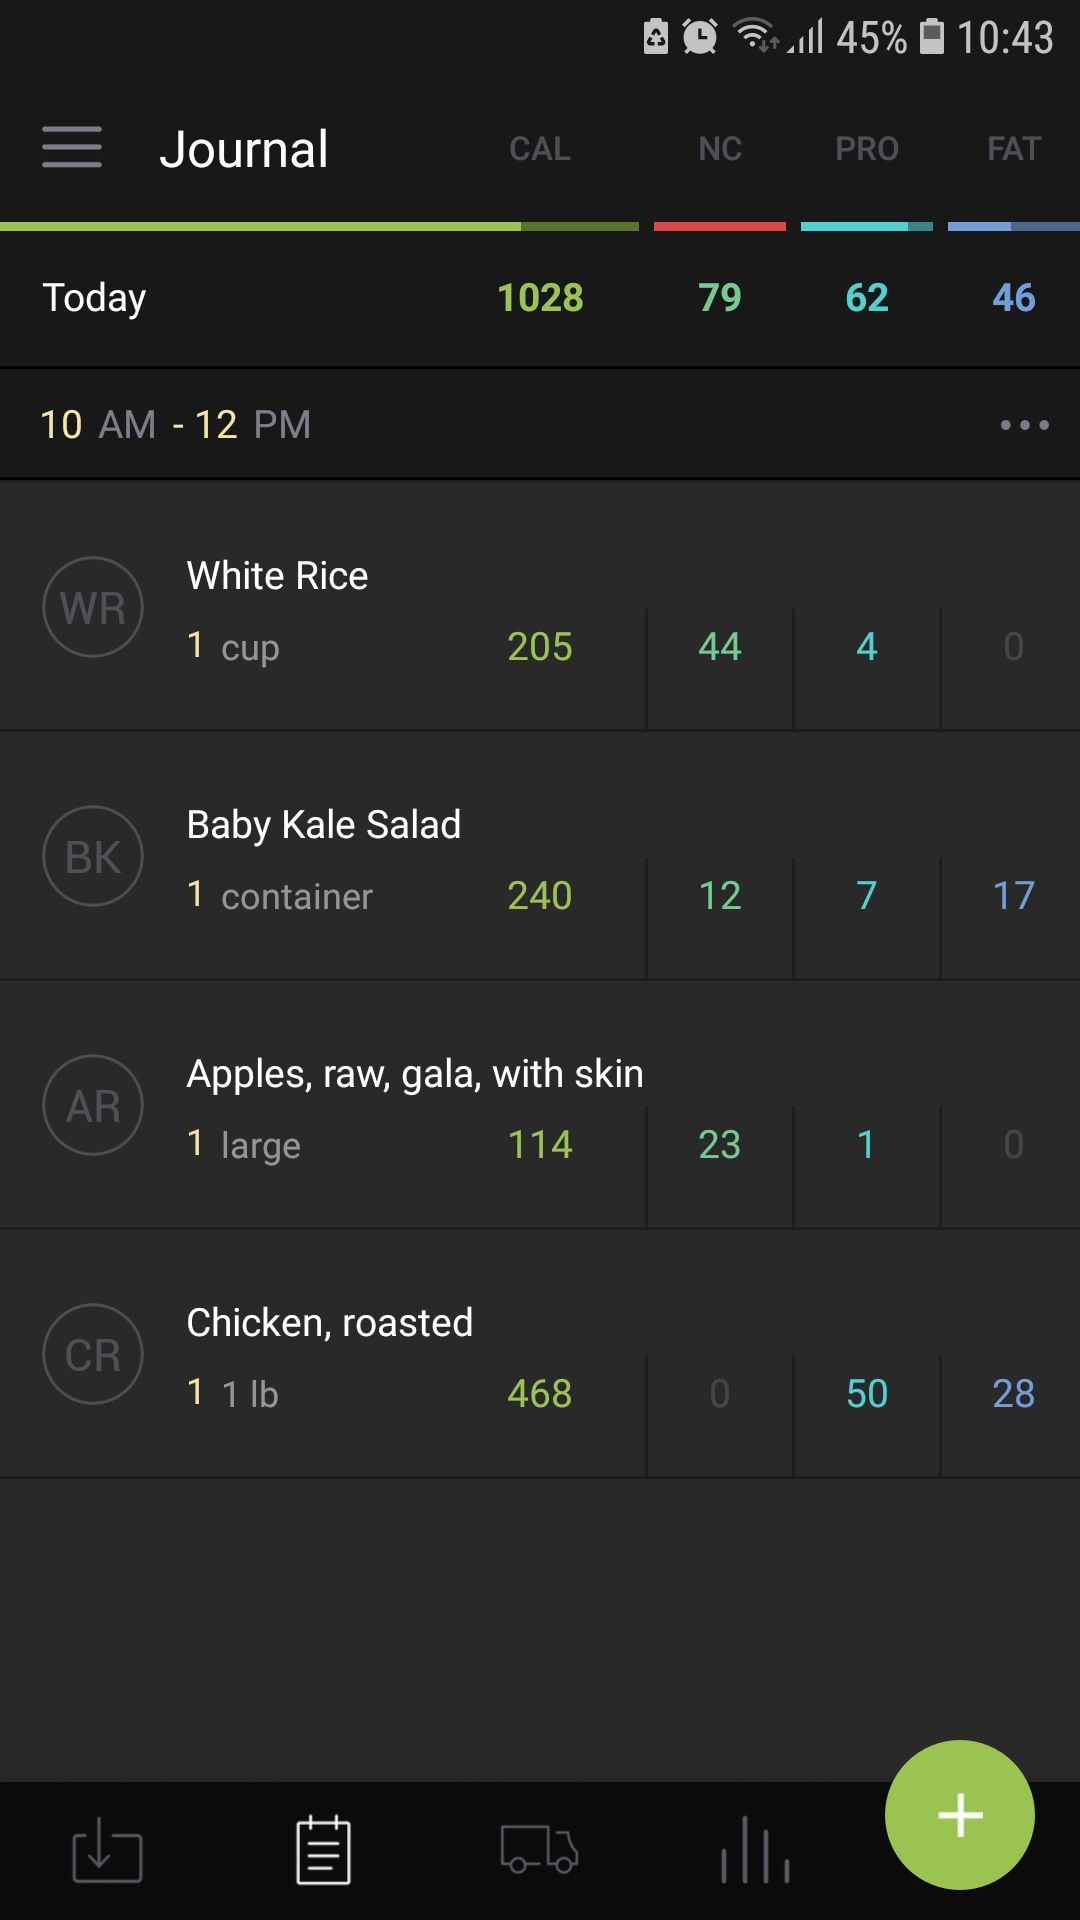Expand the three-dot menu for 10 AM - 12 PM
This screenshot has height=1920, width=1080.
coord(1024,425)
